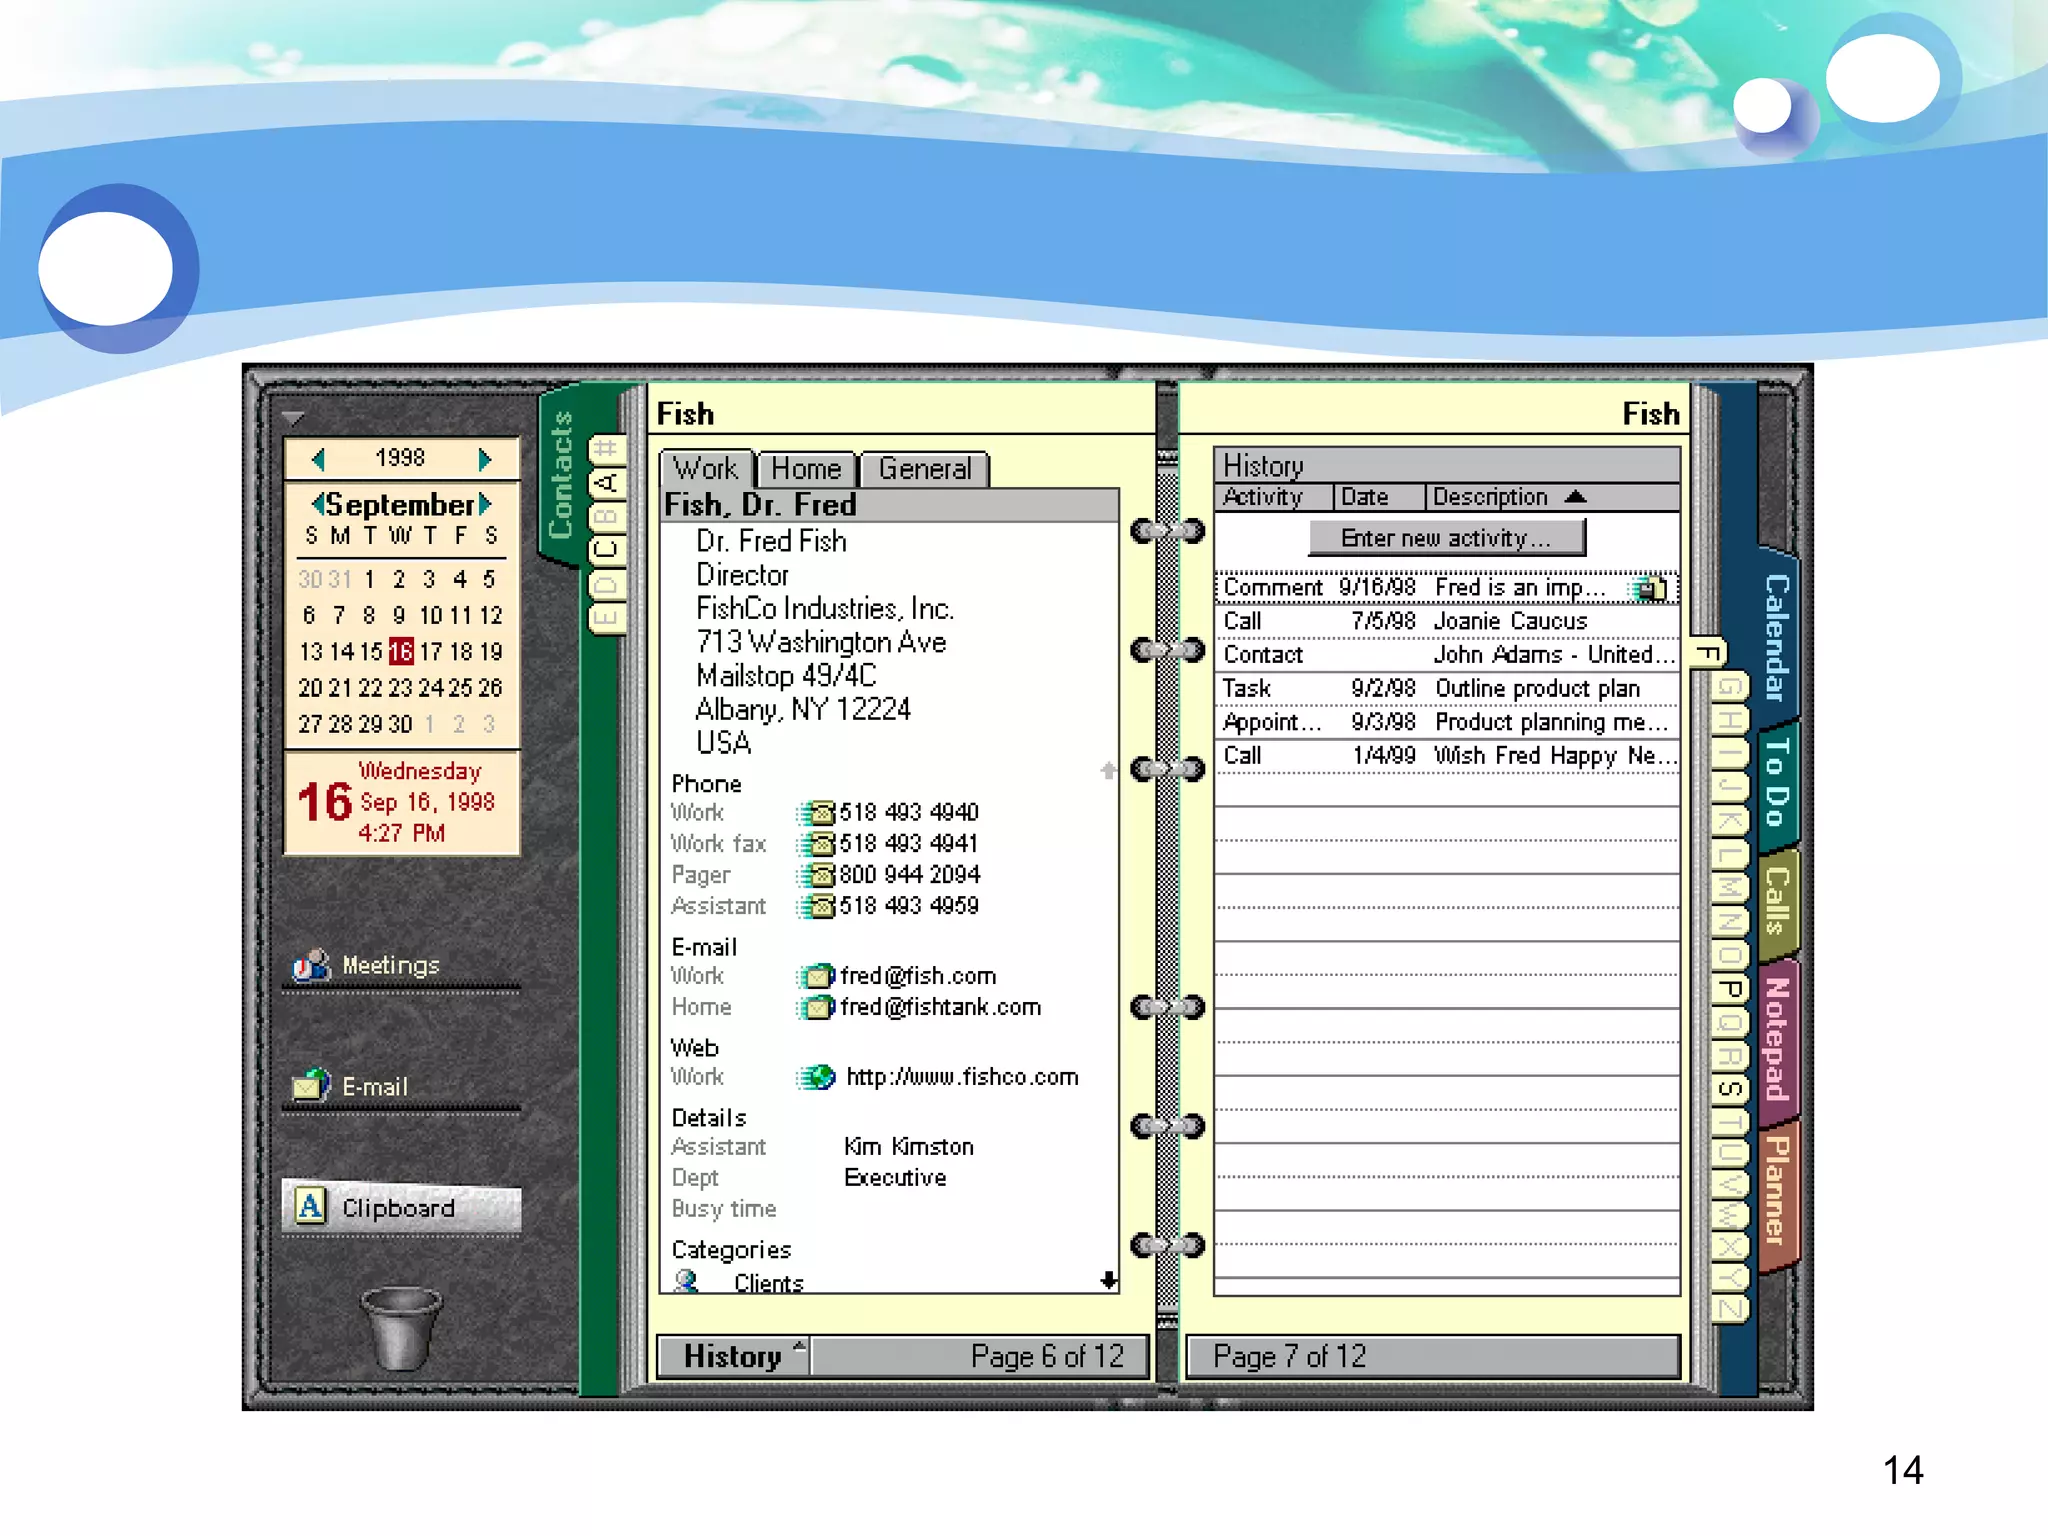Viewport: 2048px width, 1536px height.
Task: Click the Meetings icon in sidebar
Action: (311, 965)
